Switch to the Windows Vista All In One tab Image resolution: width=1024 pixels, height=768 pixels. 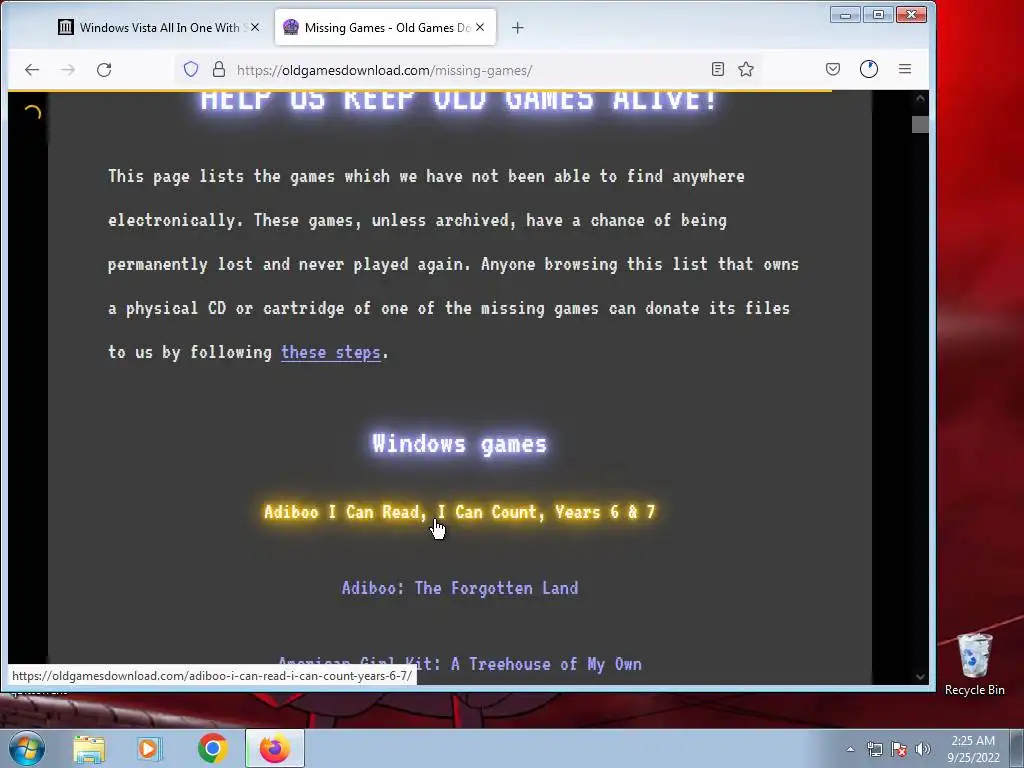158,27
